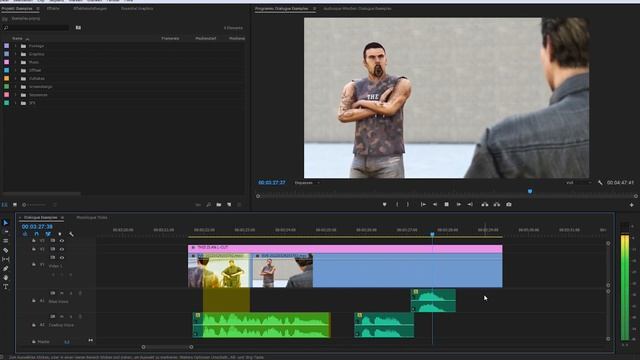Add marker in Program monitor
640x360 pixels.
[384, 204]
